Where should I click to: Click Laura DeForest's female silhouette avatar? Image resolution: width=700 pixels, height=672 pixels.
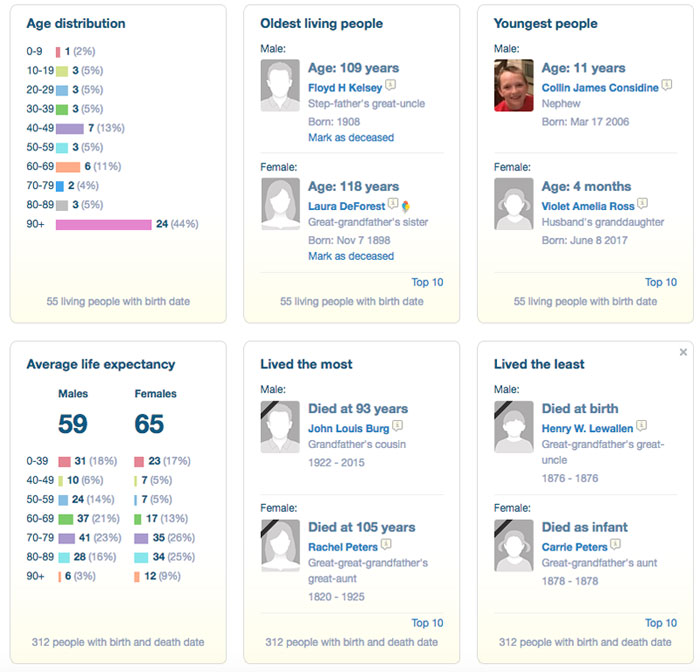pyautogui.click(x=280, y=204)
